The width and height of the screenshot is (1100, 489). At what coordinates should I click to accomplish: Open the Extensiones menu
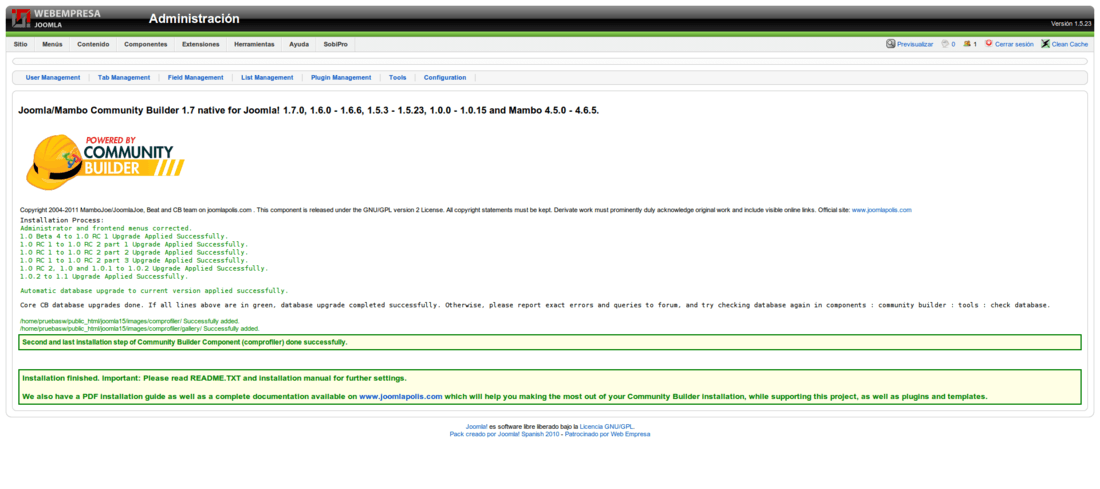tap(201, 44)
